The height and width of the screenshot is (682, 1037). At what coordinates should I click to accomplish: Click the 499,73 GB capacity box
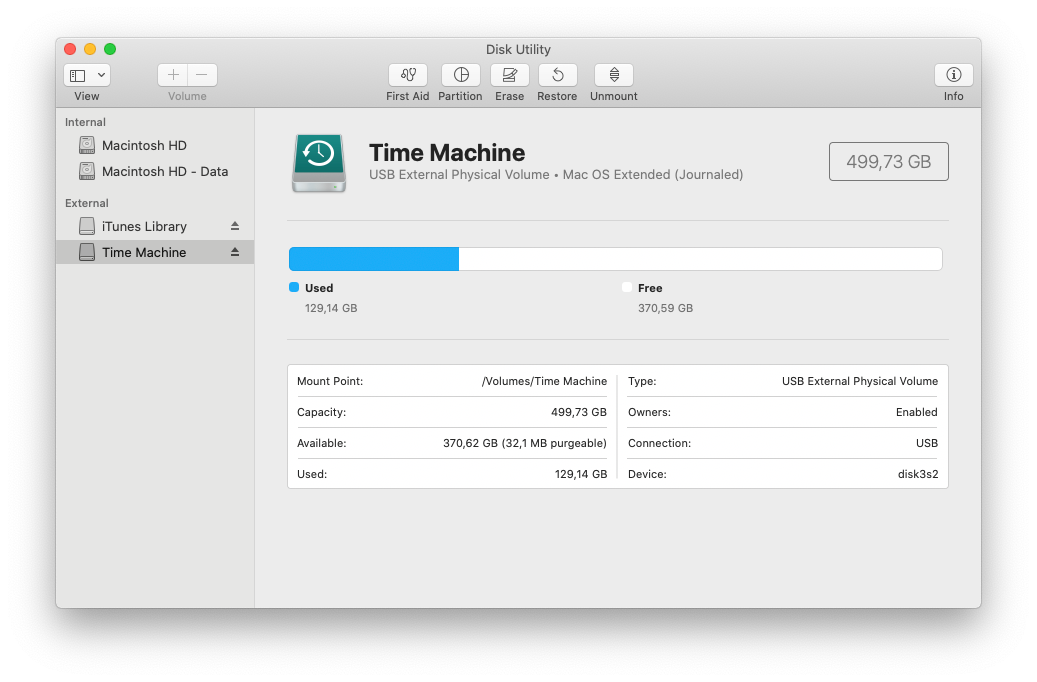click(888, 161)
